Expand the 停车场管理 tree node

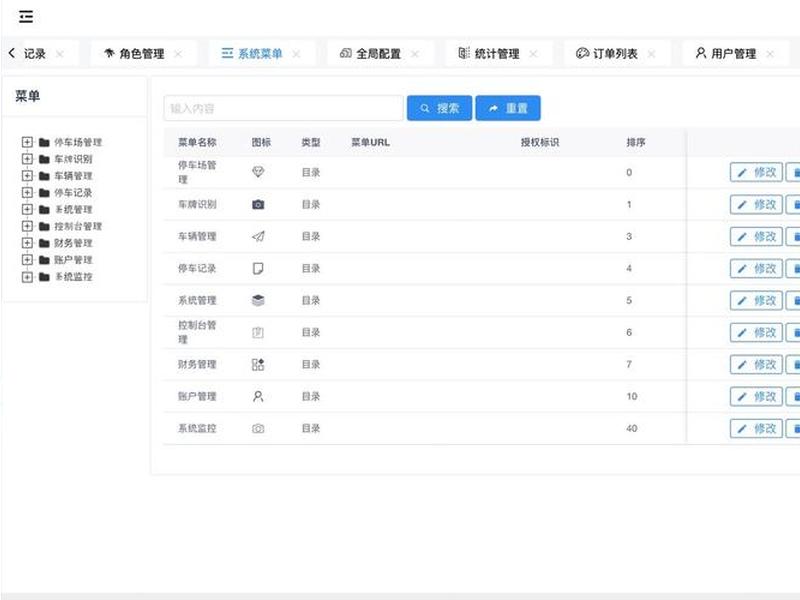(28, 142)
